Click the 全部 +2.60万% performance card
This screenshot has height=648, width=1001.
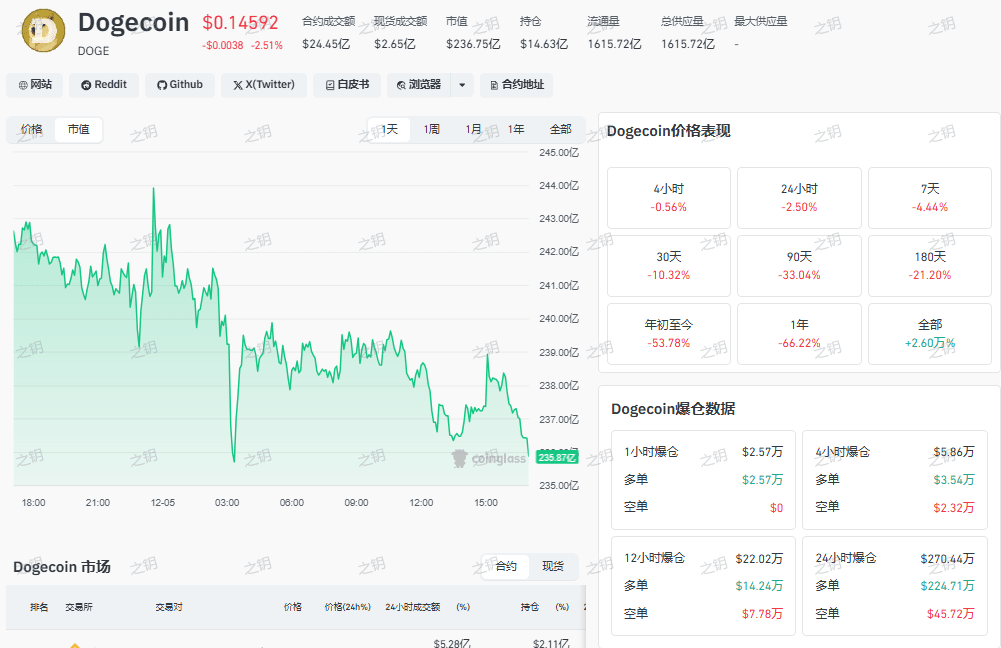point(930,334)
